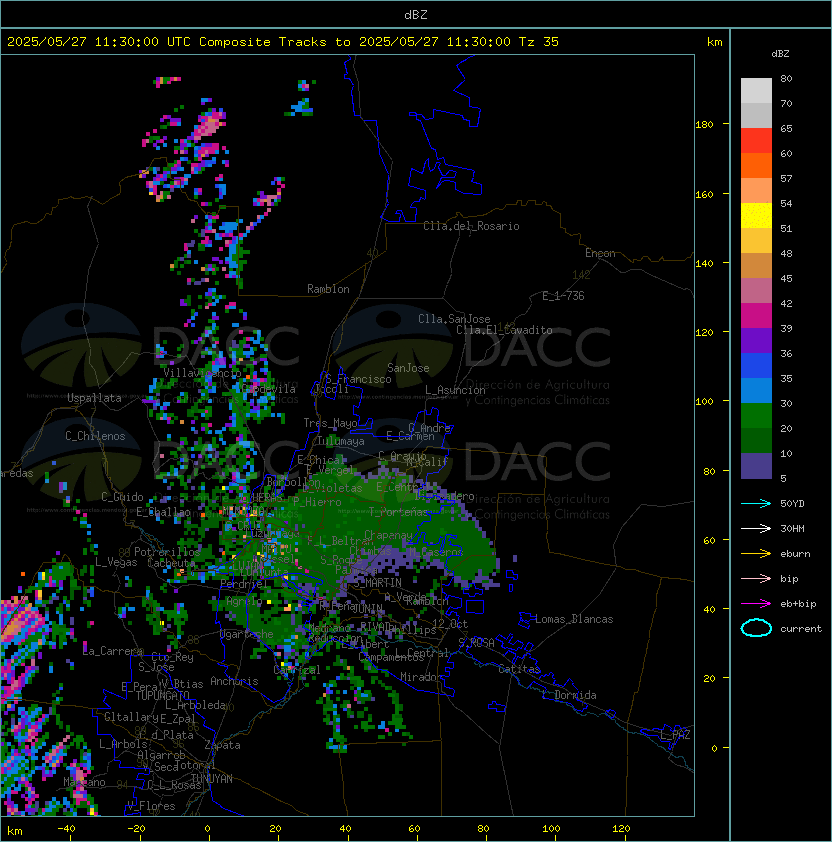Screen dimensions: 832x842
Task: Select the 'Villavicencio' map label
Action: [202, 373]
